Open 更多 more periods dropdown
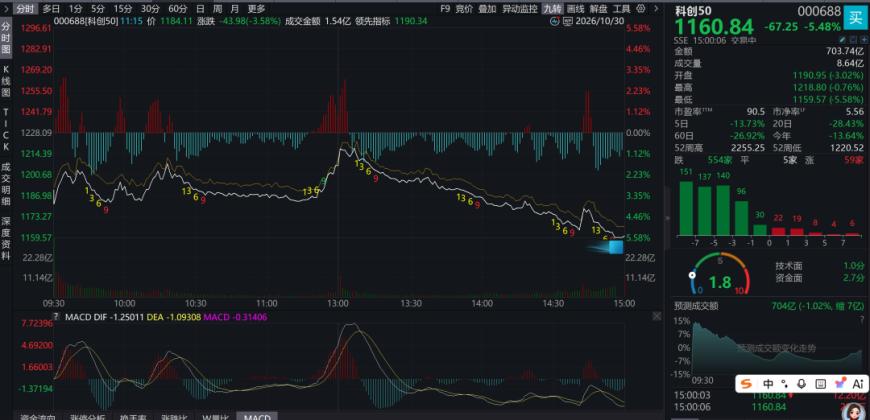The width and height of the screenshot is (870, 420). [x=256, y=9]
